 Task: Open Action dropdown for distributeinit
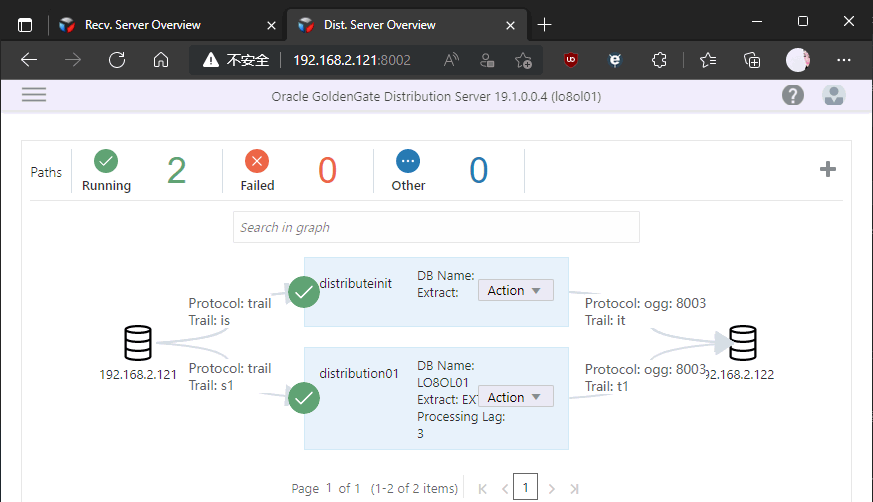[x=515, y=291]
